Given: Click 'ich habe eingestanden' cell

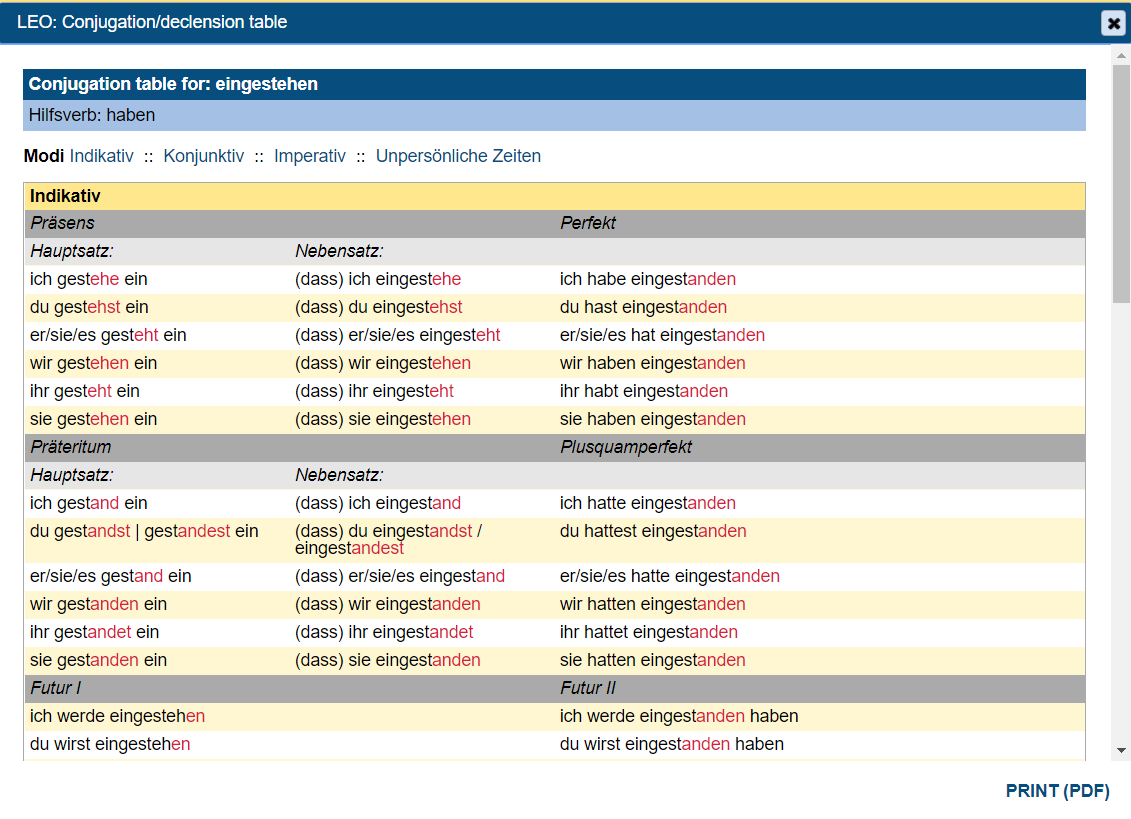Looking at the screenshot, I should click(x=648, y=279).
